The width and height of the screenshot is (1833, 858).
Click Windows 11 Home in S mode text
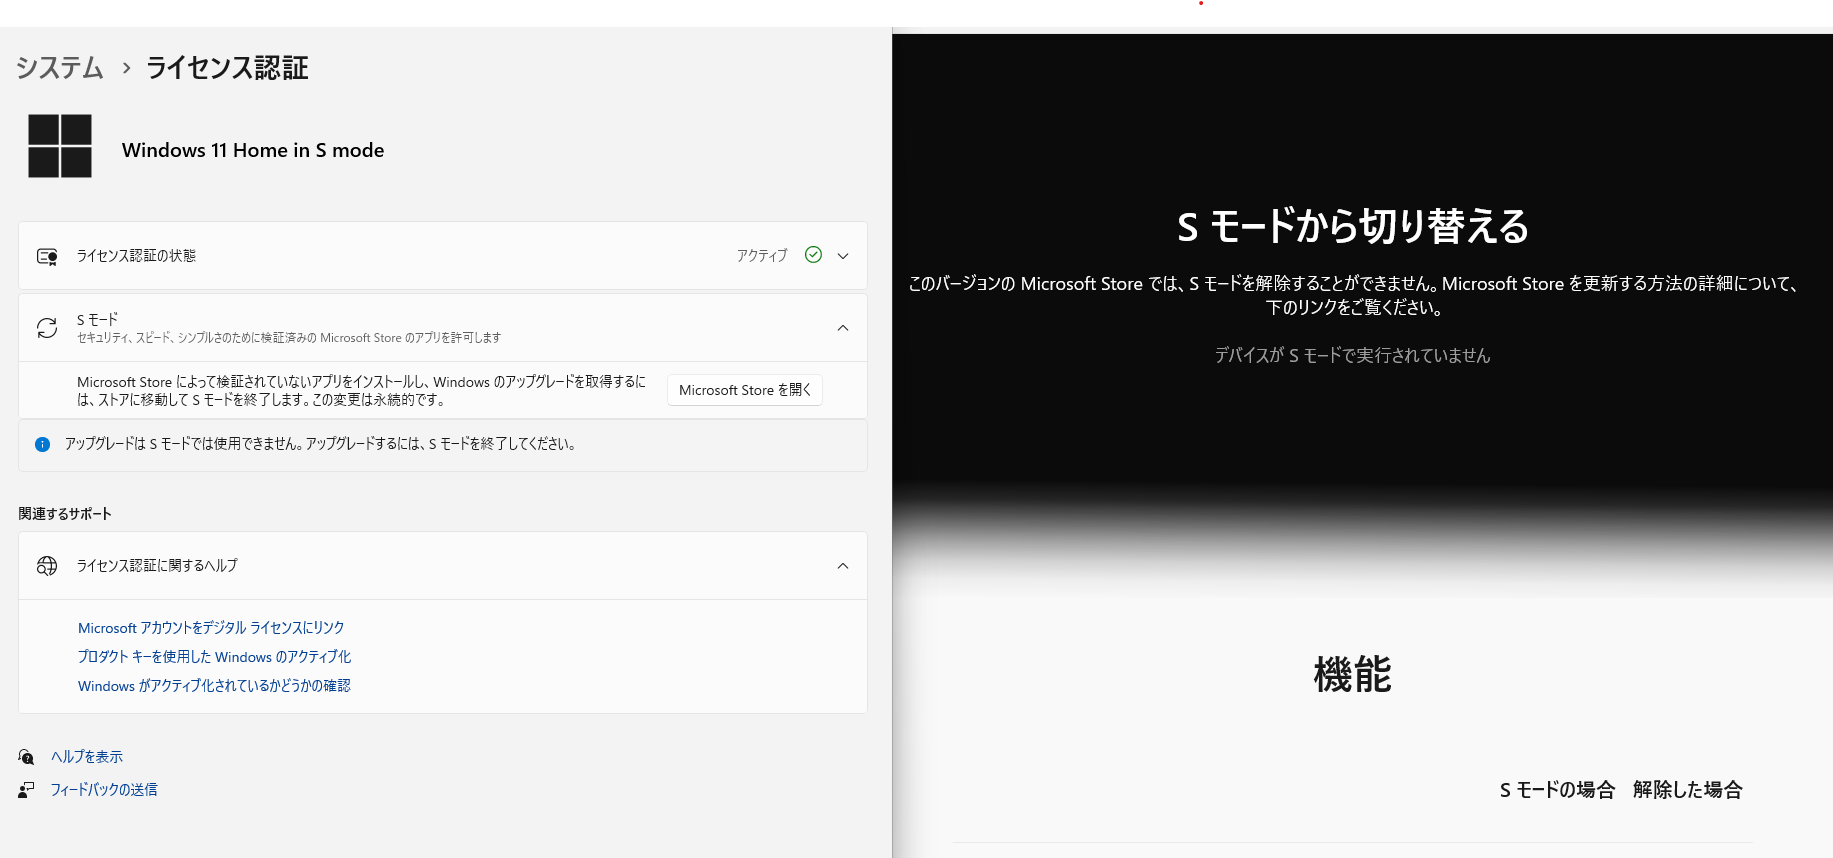click(x=253, y=150)
